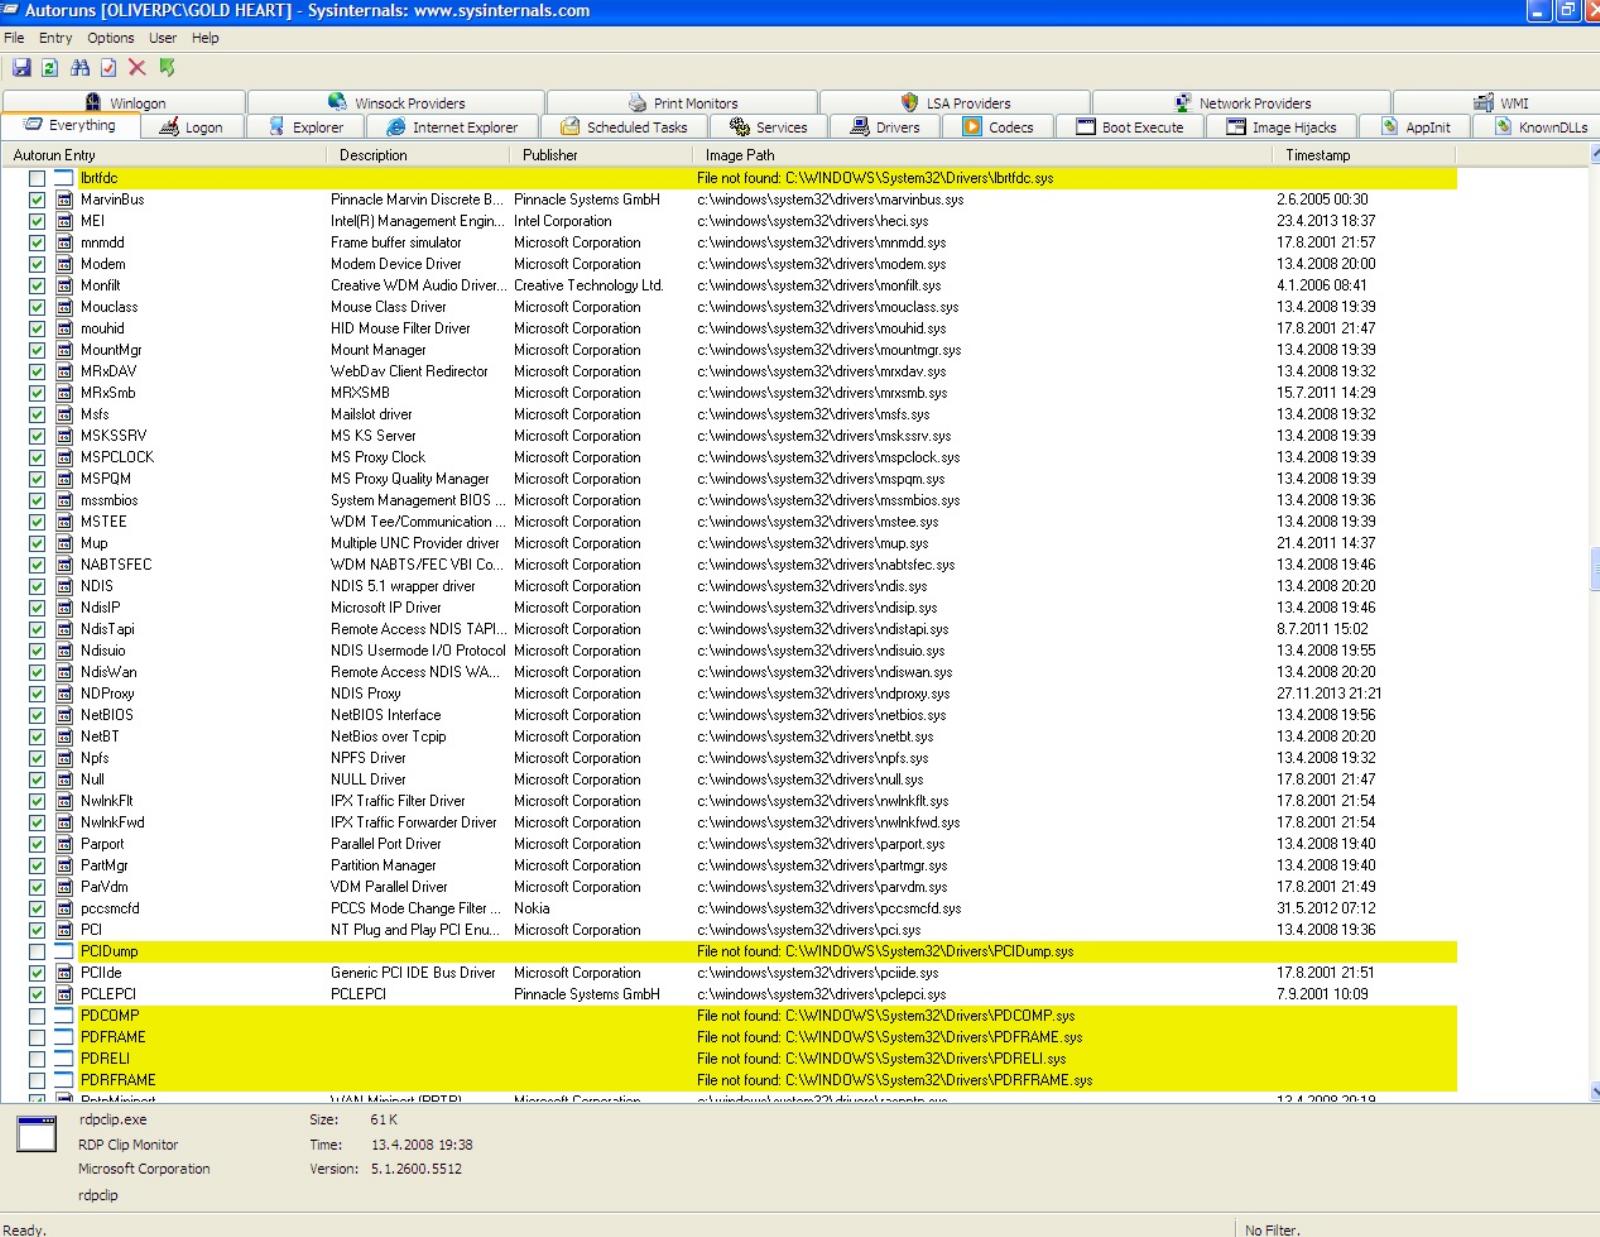Uncheck the Modem driver entry

[37, 264]
